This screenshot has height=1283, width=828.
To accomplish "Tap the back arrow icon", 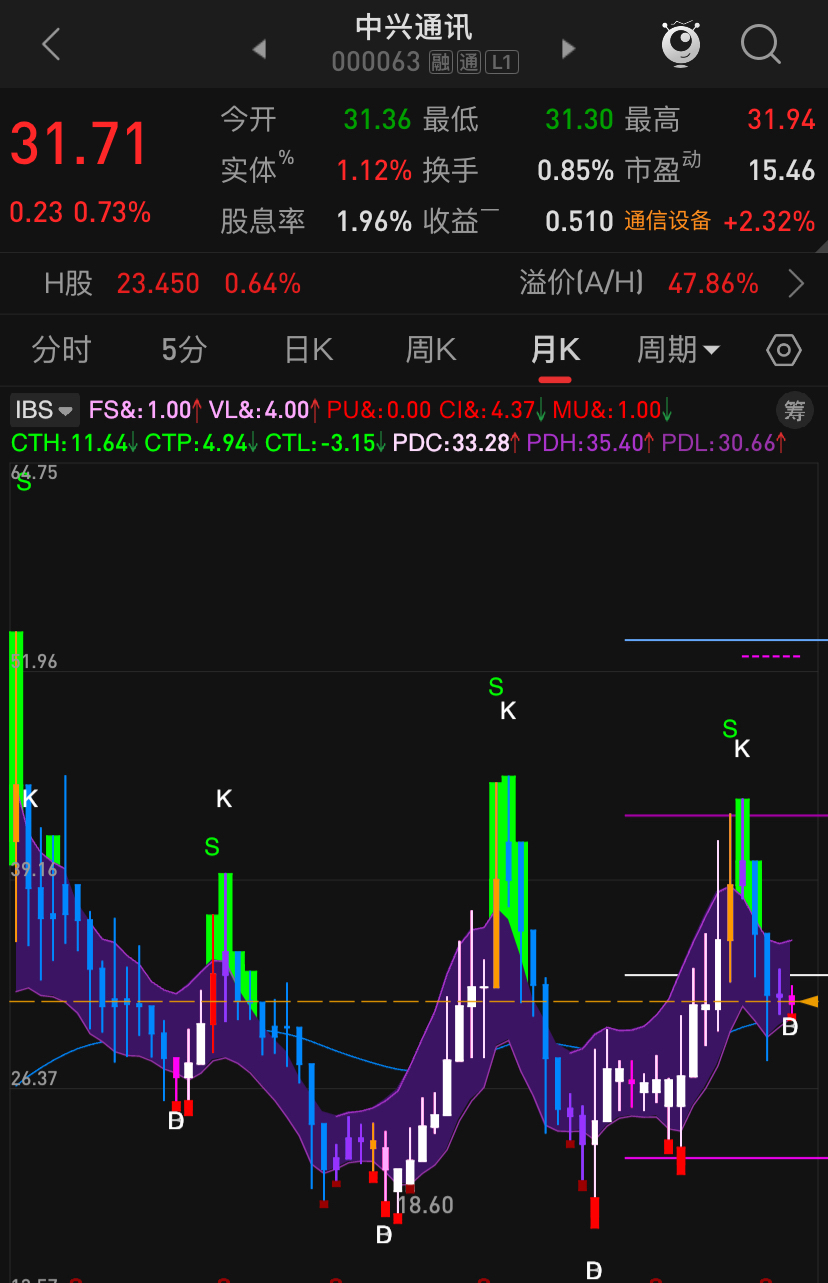I will (51, 45).
